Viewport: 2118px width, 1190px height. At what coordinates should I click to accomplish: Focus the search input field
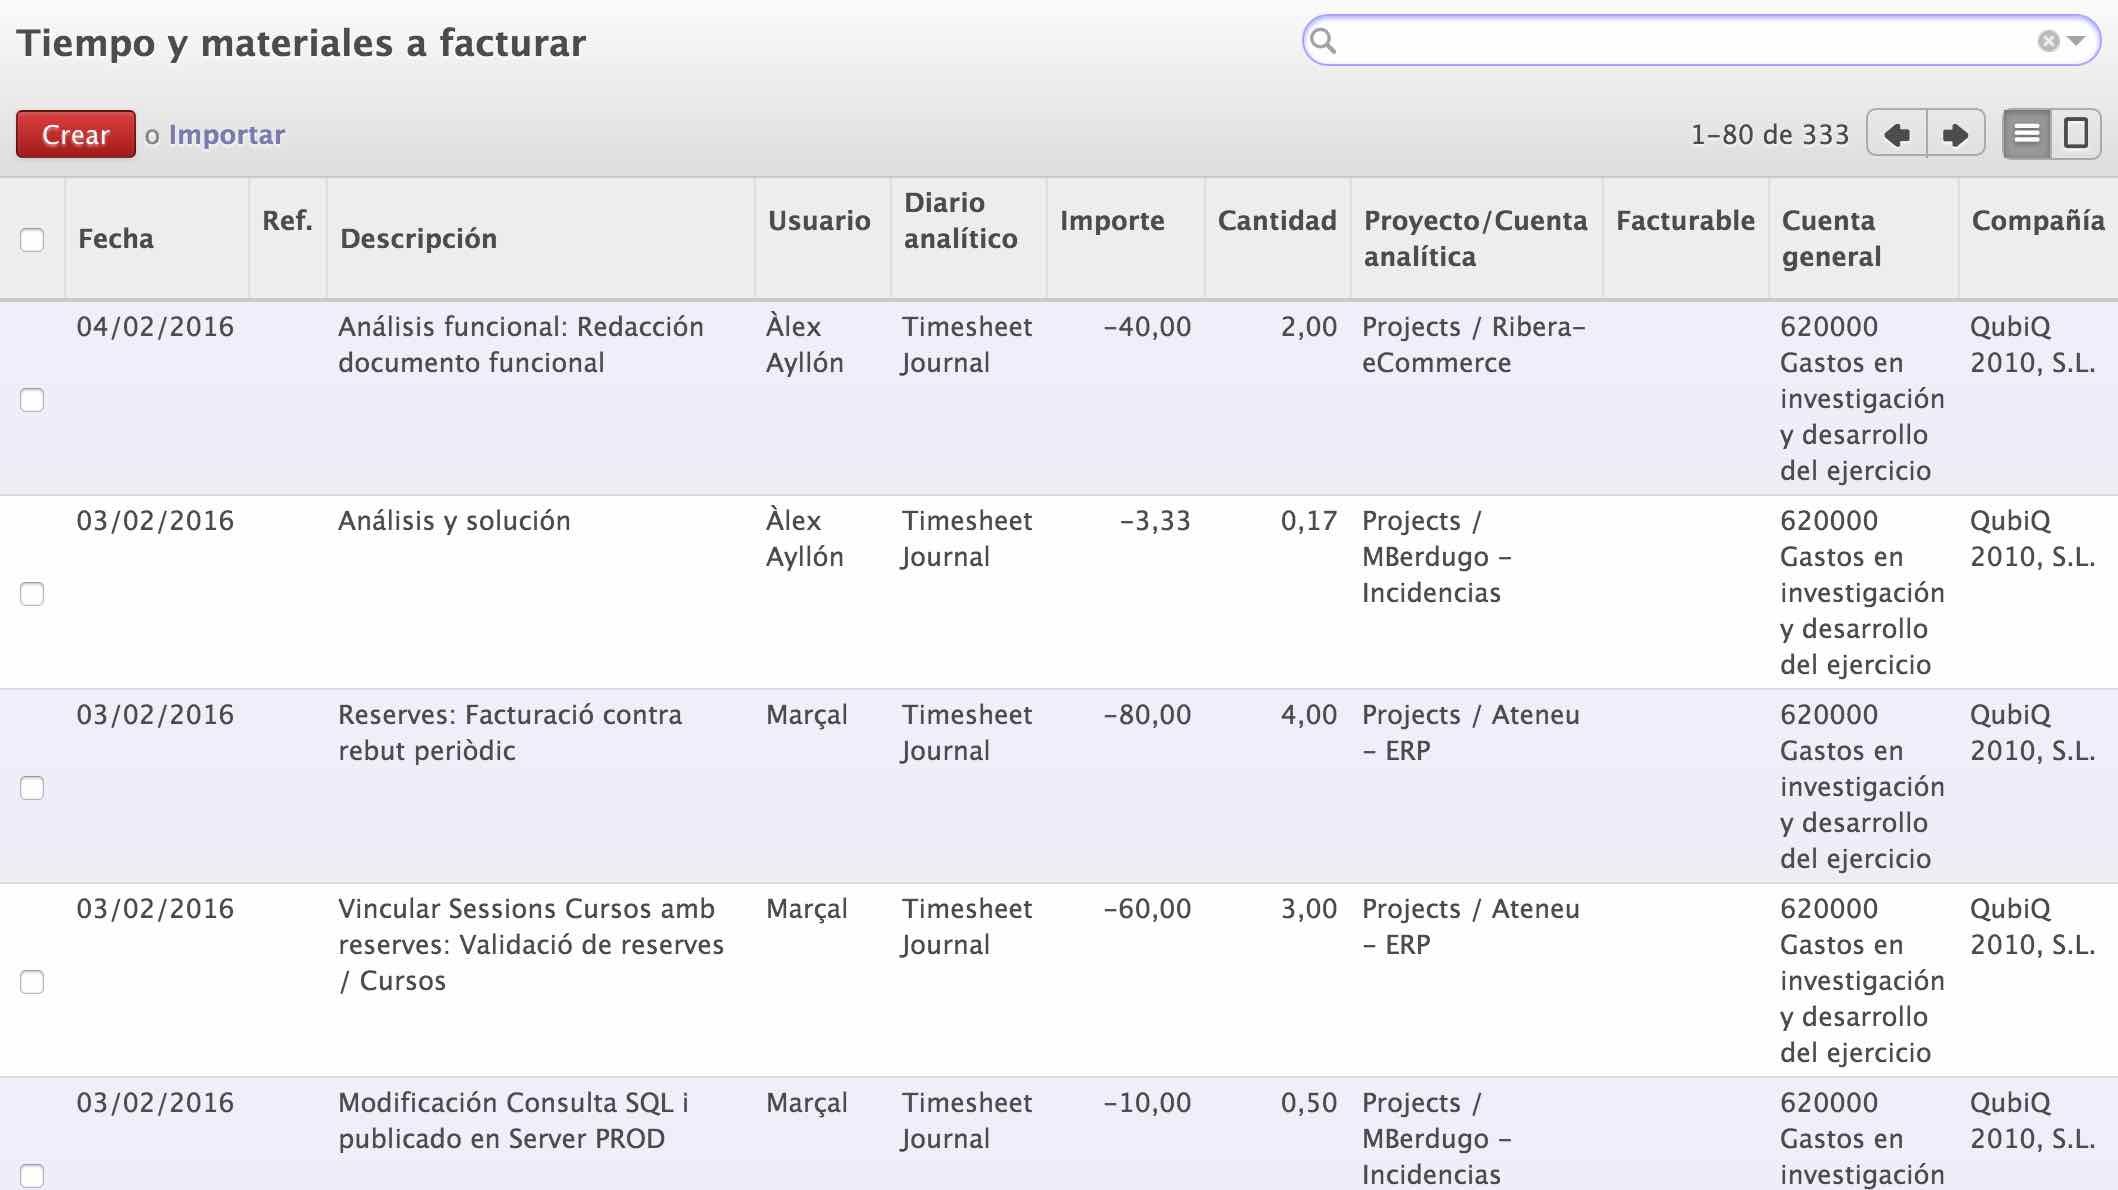click(1680, 41)
